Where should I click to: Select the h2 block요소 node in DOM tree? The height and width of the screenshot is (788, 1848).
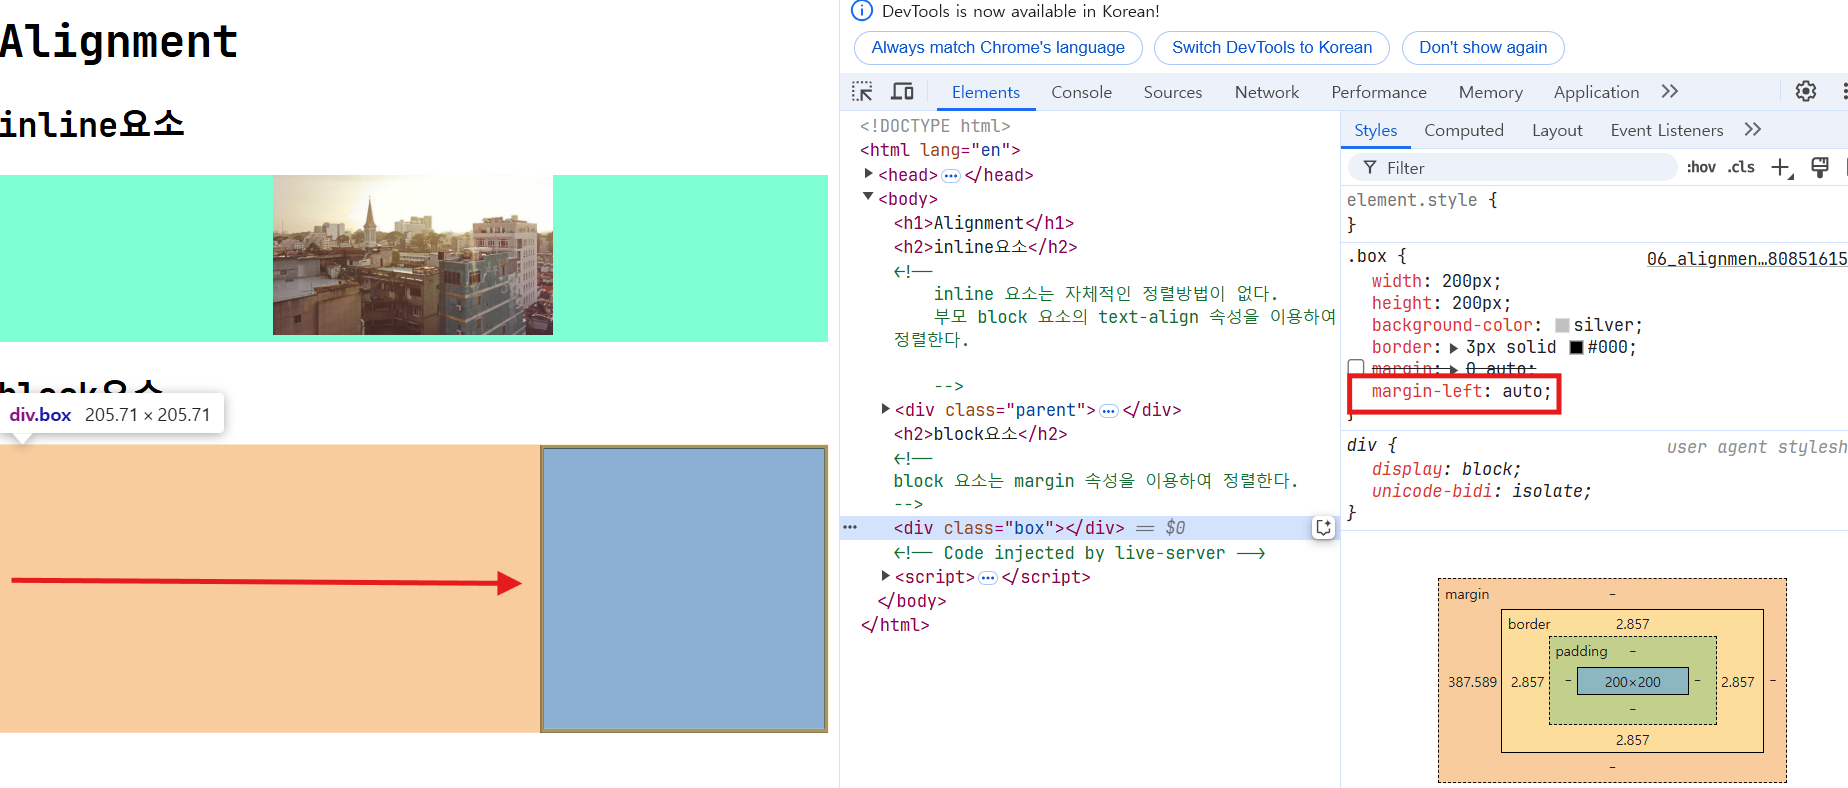pyautogui.click(x=980, y=434)
